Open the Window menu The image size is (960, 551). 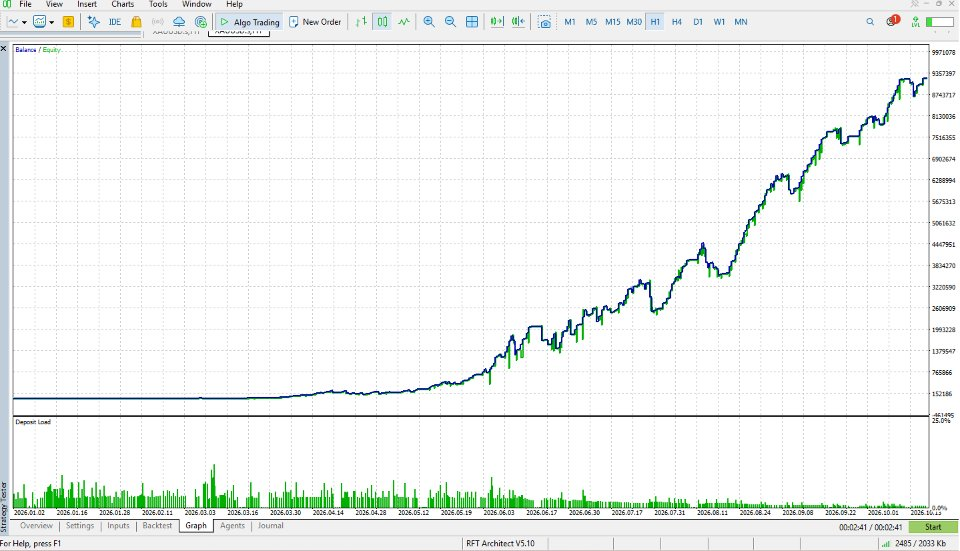197,4
